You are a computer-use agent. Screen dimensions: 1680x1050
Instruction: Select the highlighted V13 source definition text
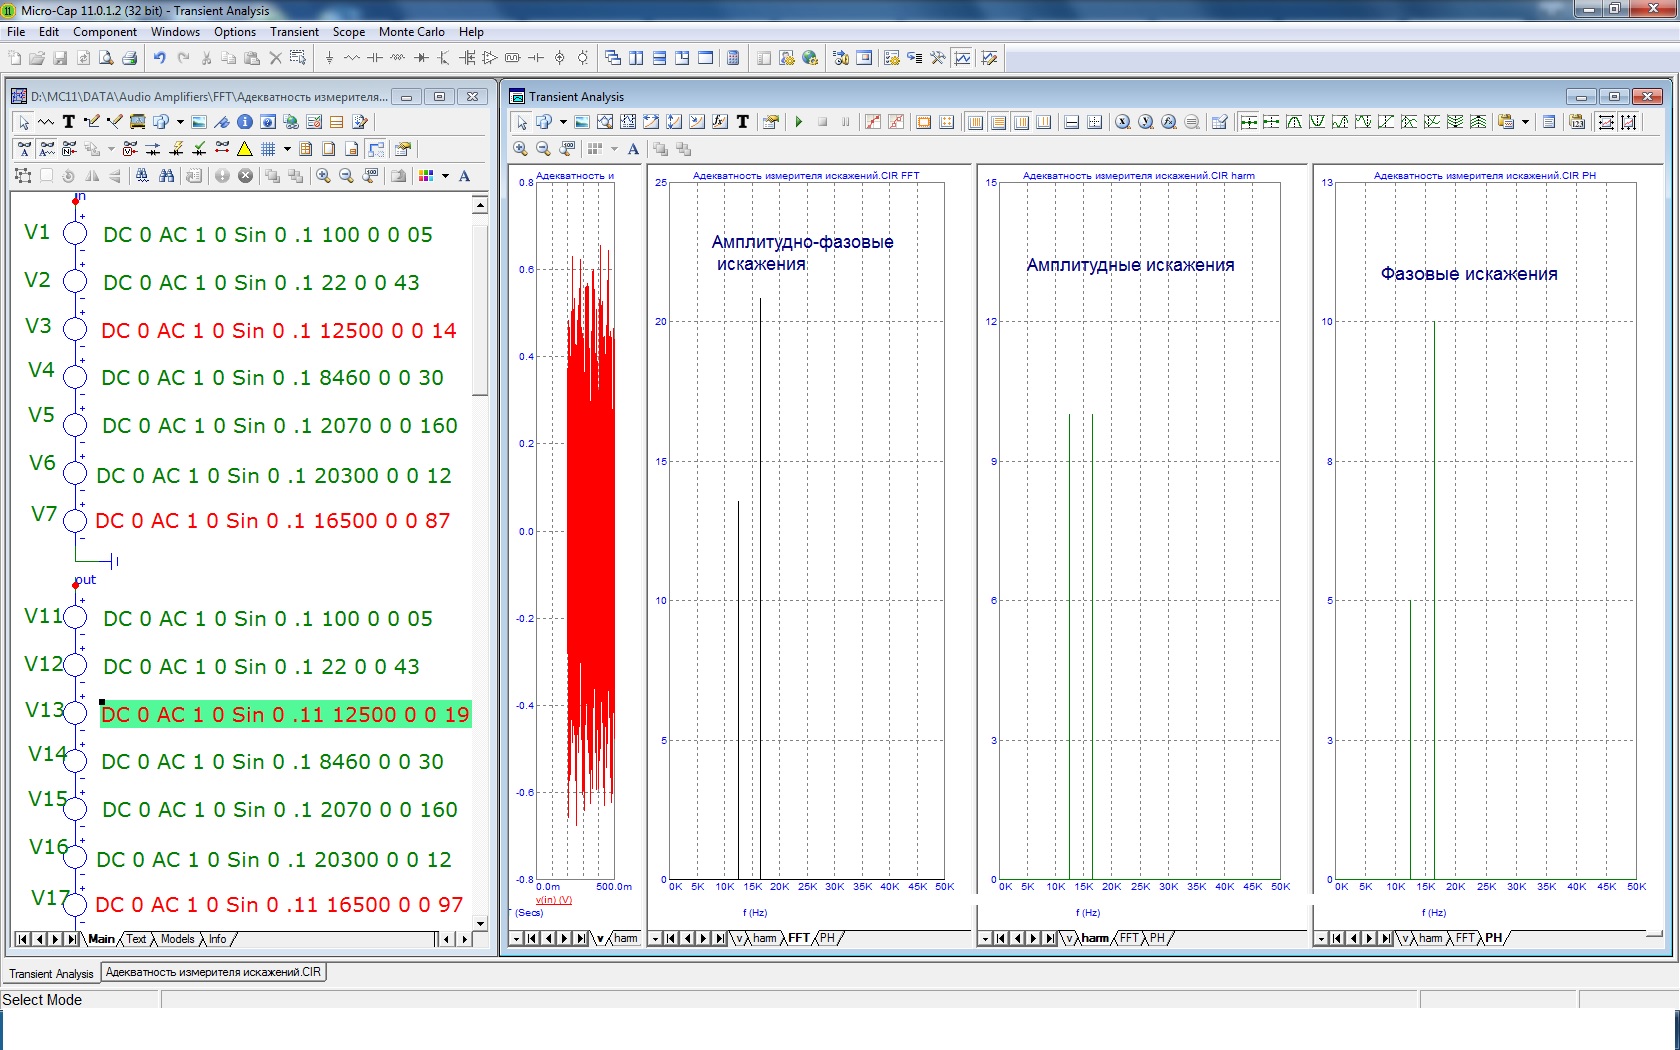[285, 714]
